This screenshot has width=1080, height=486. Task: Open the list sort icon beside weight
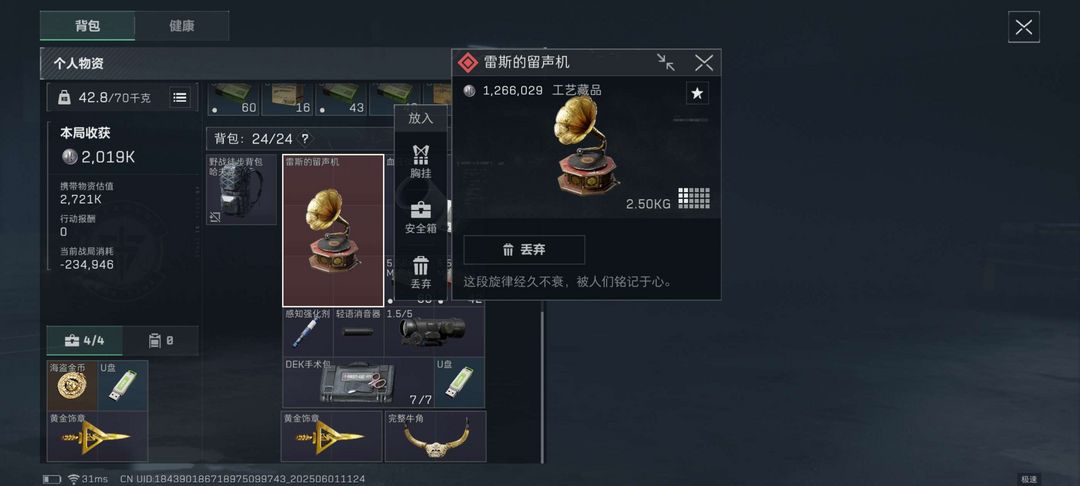point(180,98)
